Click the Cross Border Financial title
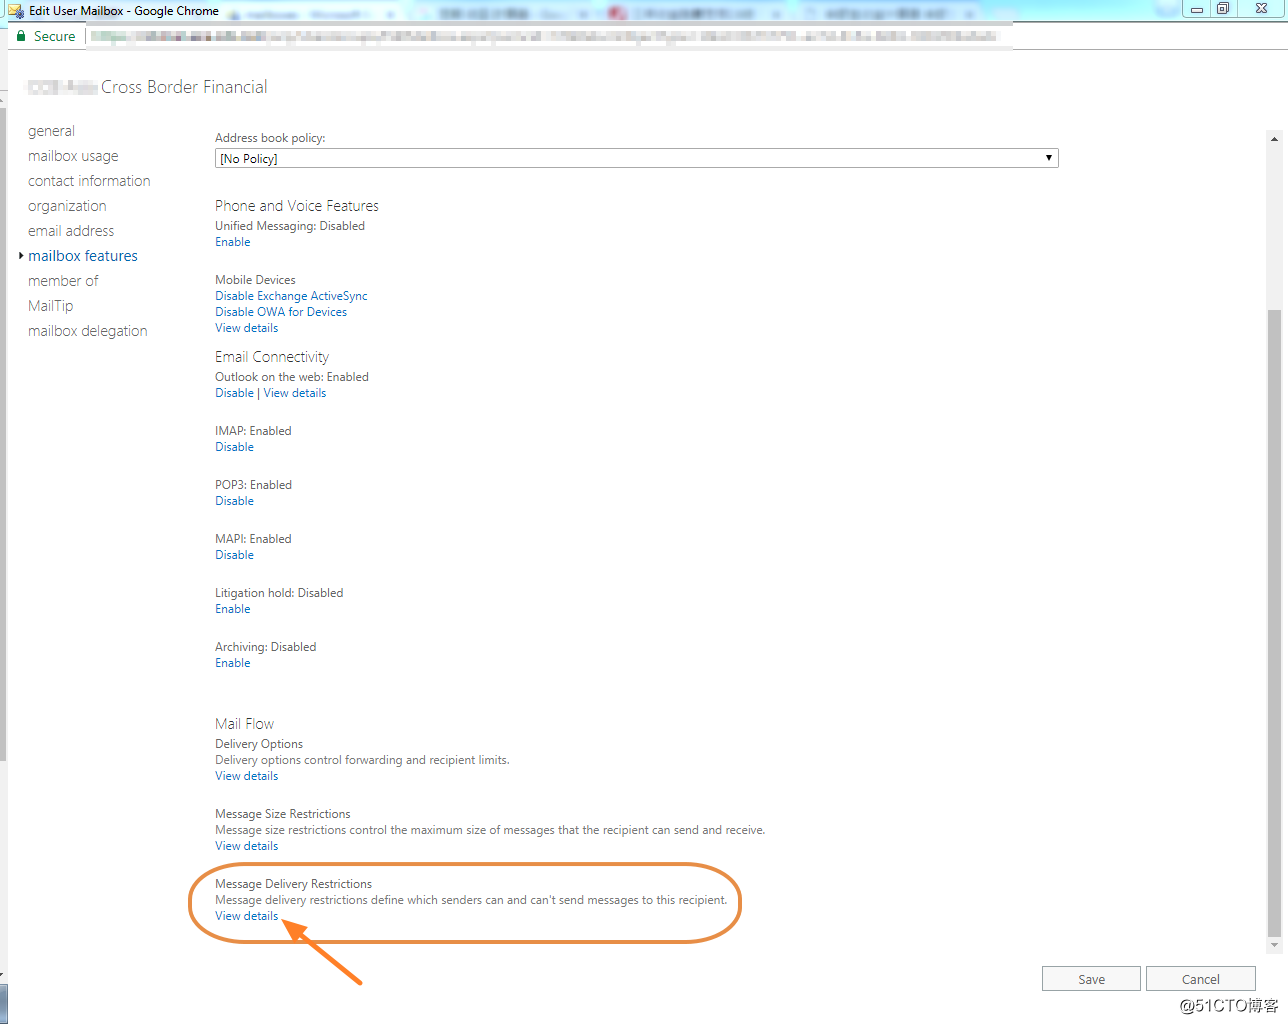This screenshot has height=1024, width=1288. click(184, 87)
